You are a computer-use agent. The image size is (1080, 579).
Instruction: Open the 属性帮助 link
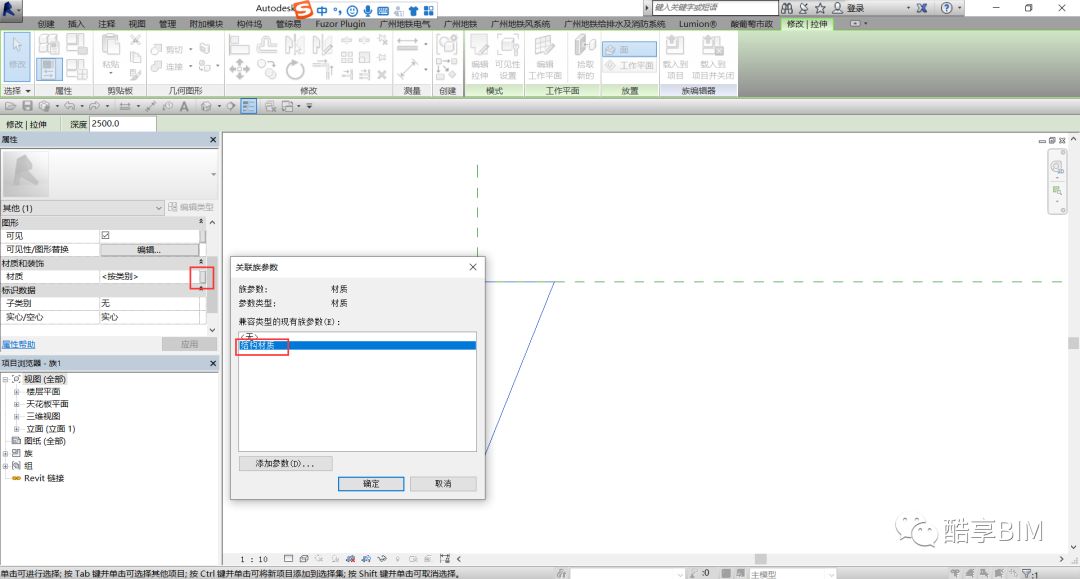19,344
